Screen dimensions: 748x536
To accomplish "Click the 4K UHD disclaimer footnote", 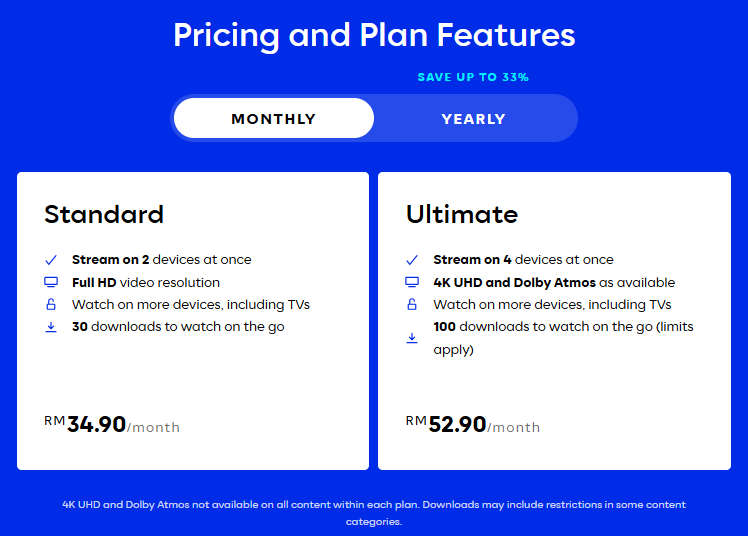I will [374, 513].
